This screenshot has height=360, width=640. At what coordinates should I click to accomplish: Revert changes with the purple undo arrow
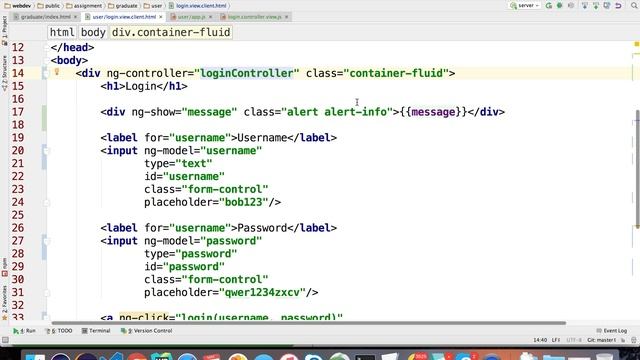(x=618, y=6)
